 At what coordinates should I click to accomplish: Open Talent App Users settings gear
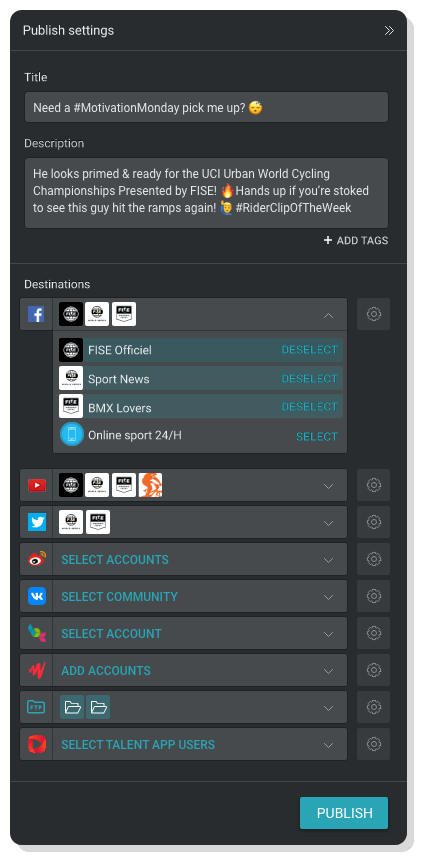click(x=373, y=744)
